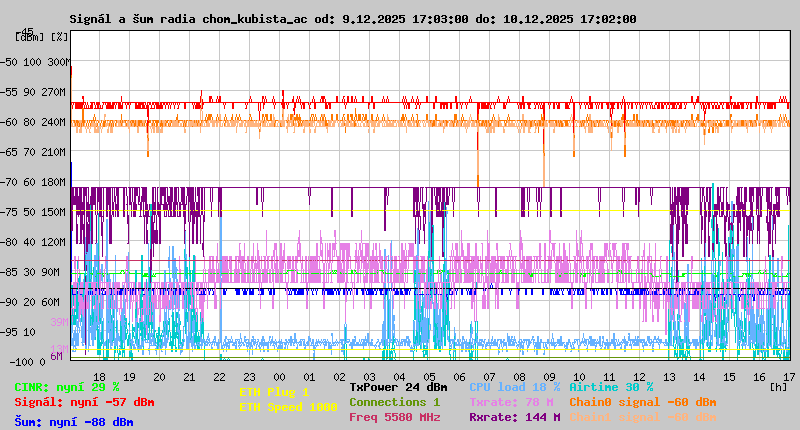Click the -70 dBm y-axis label
This screenshot has height=430, width=800.
click(x=10, y=182)
